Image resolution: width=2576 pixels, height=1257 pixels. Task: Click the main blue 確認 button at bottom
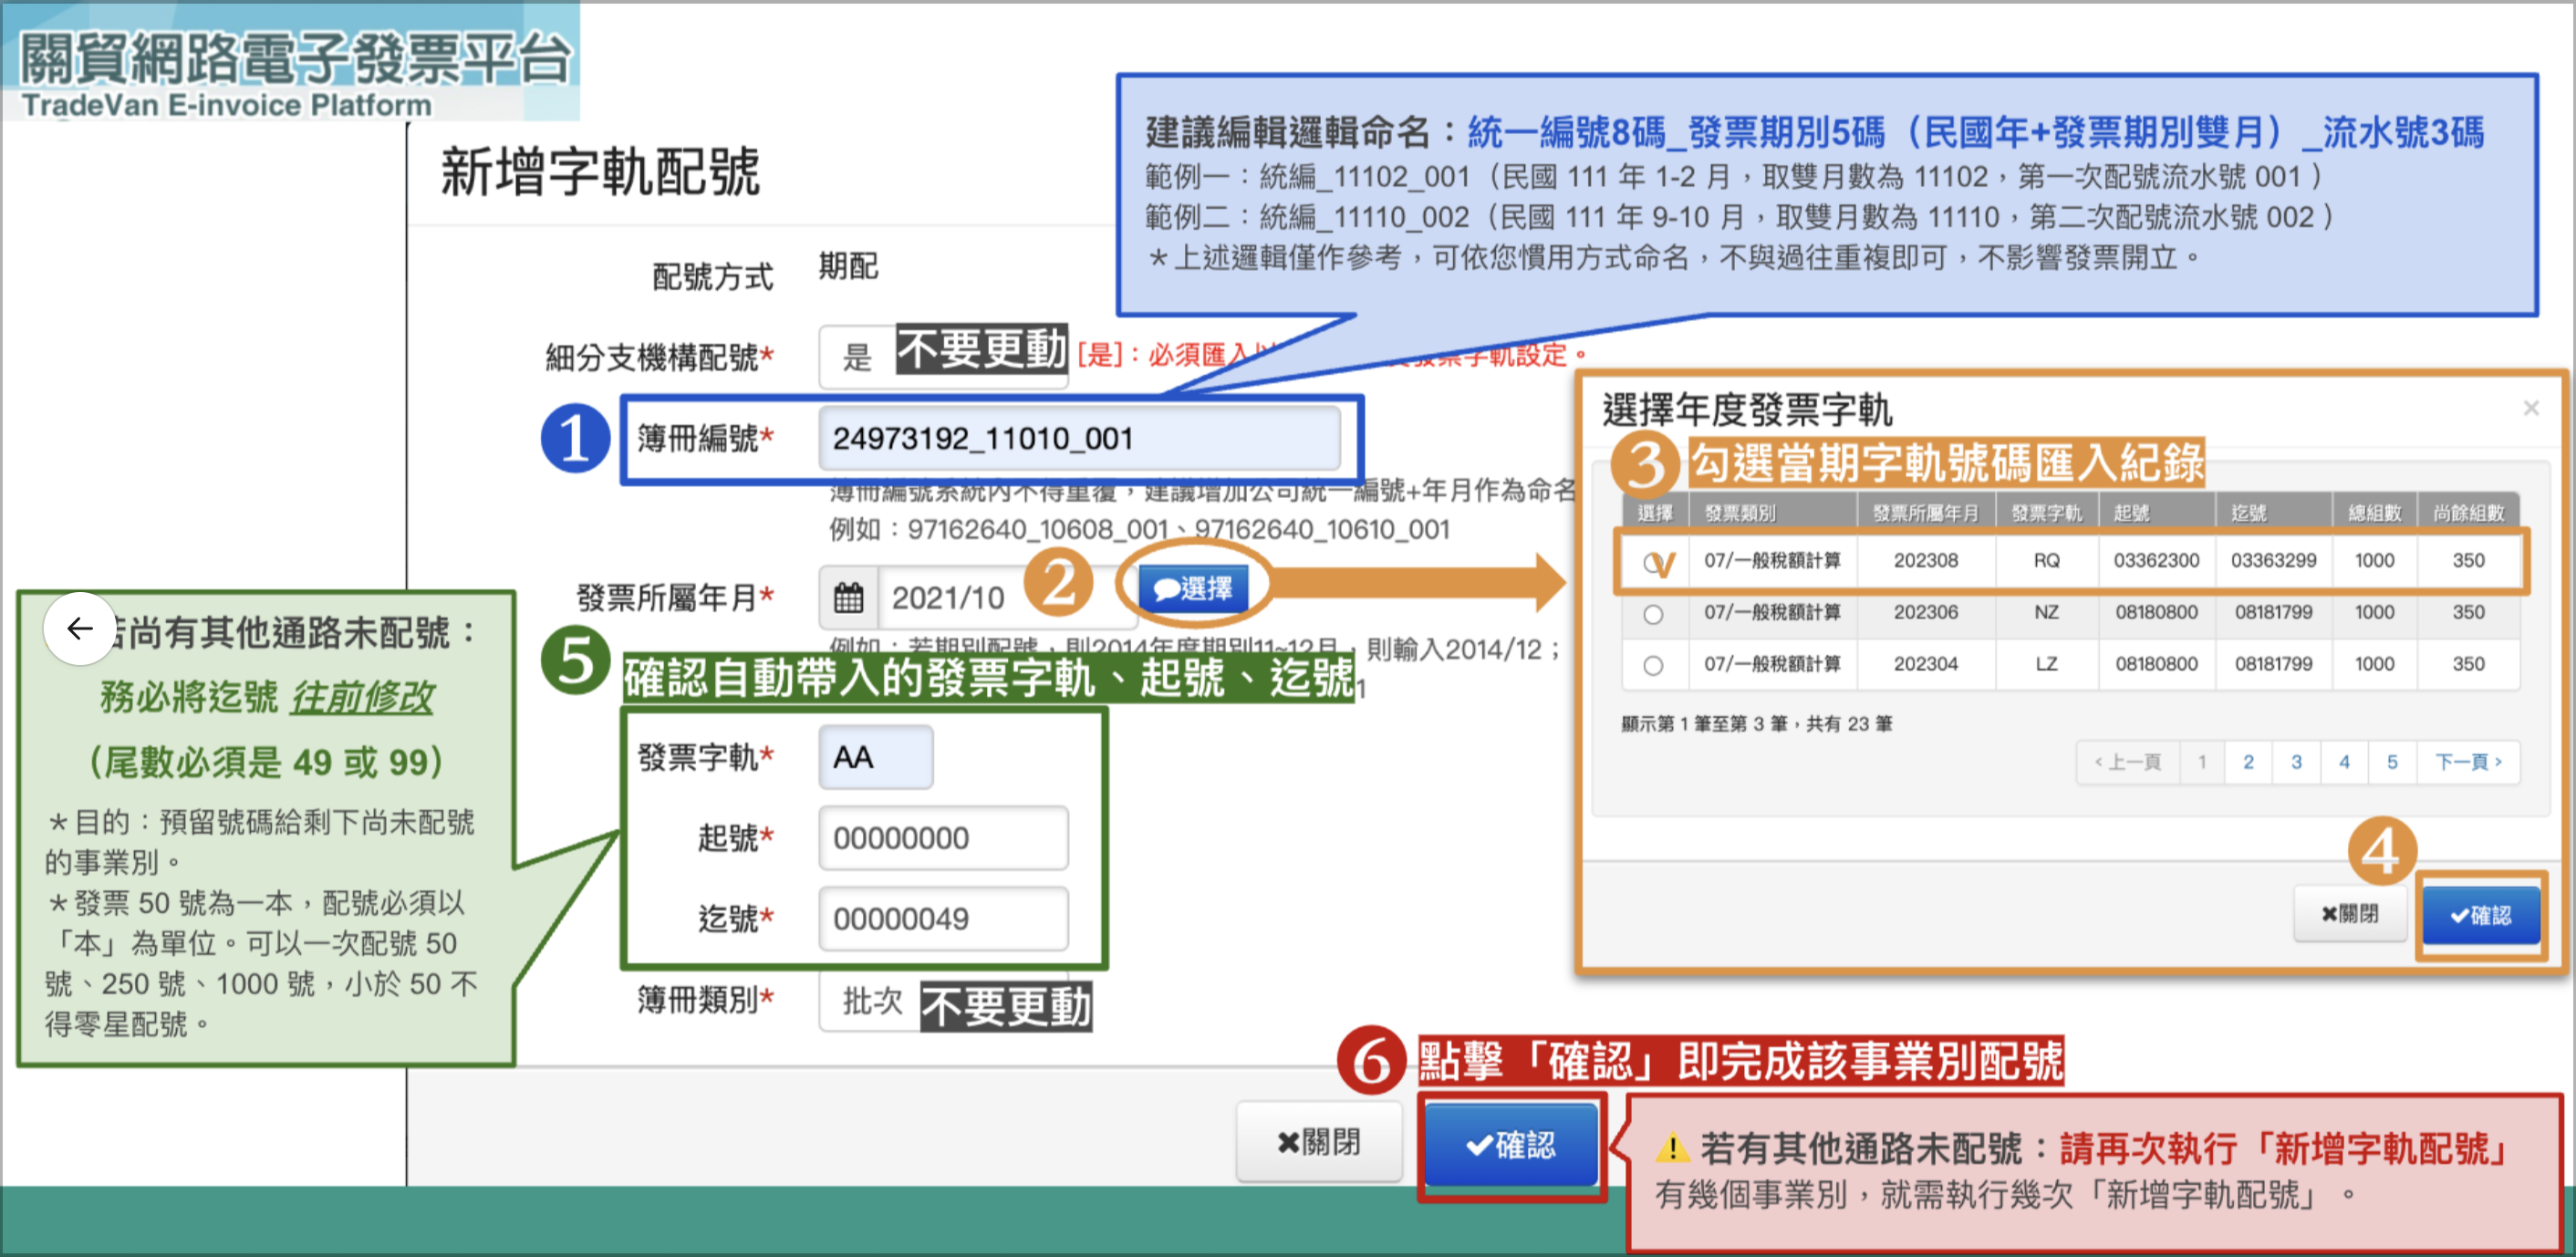point(1510,1144)
